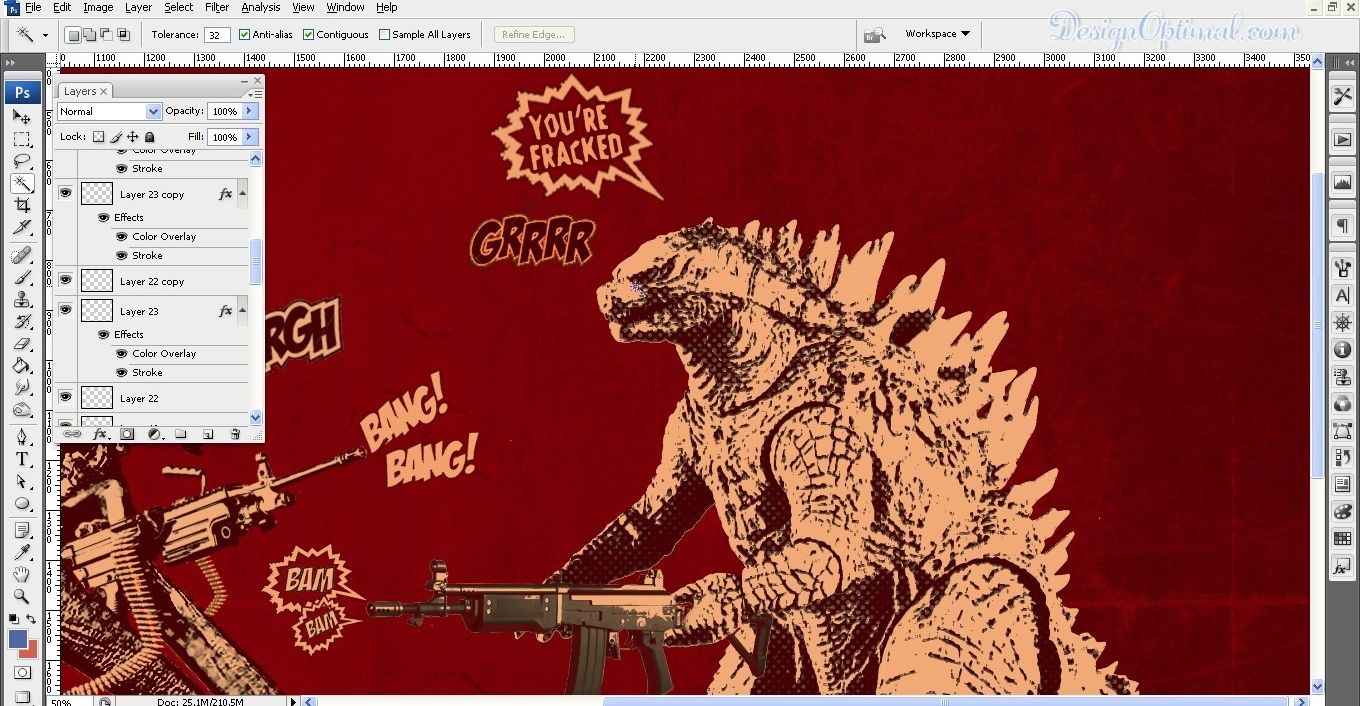Toggle visibility of Layer 23

coord(65,311)
